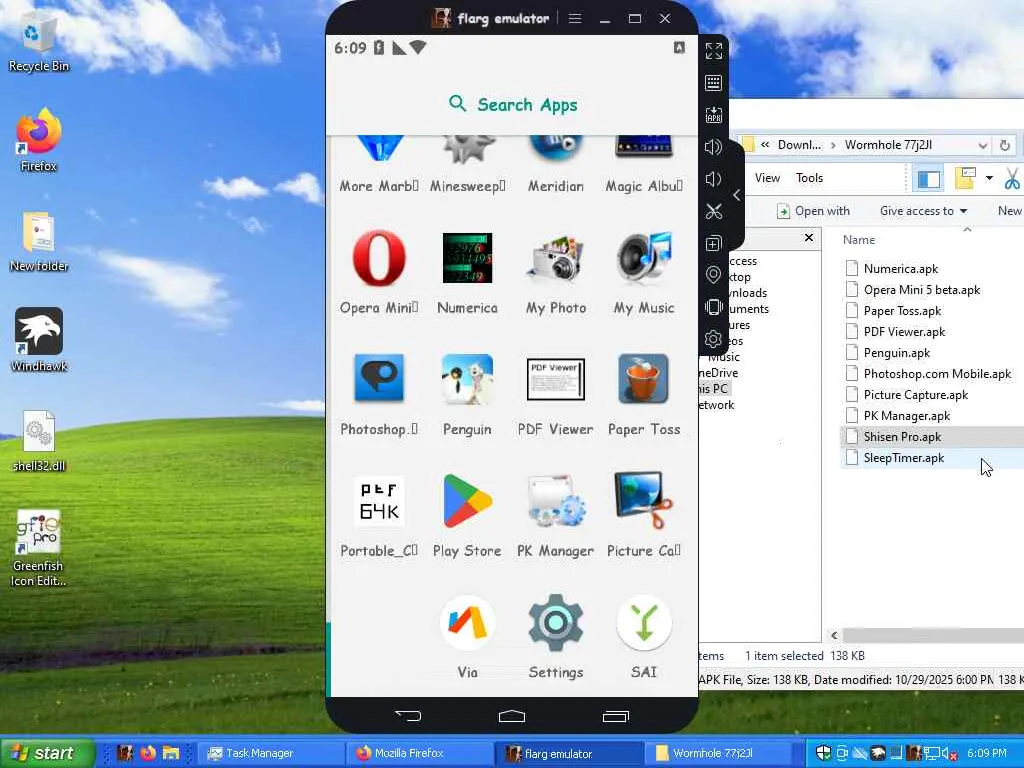Select Paper Toss.apk file
Viewport: 1024px width, 768px height.
point(902,311)
